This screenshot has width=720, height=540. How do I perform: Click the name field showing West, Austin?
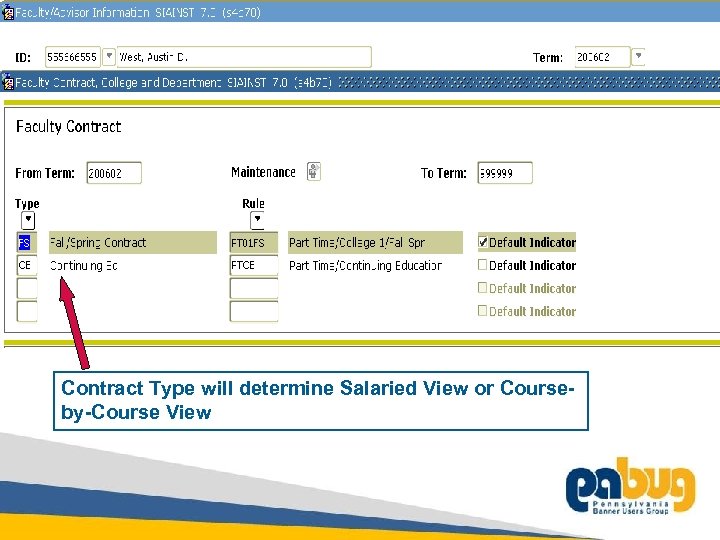pos(244,57)
